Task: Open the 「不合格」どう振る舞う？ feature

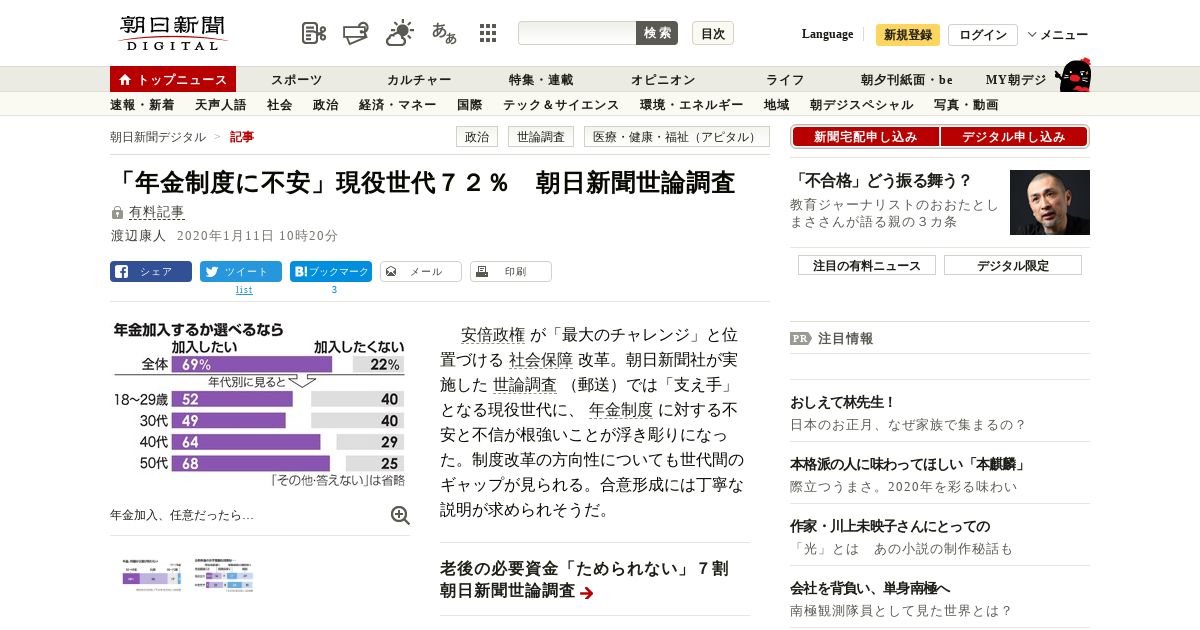Action: point(881,181)
